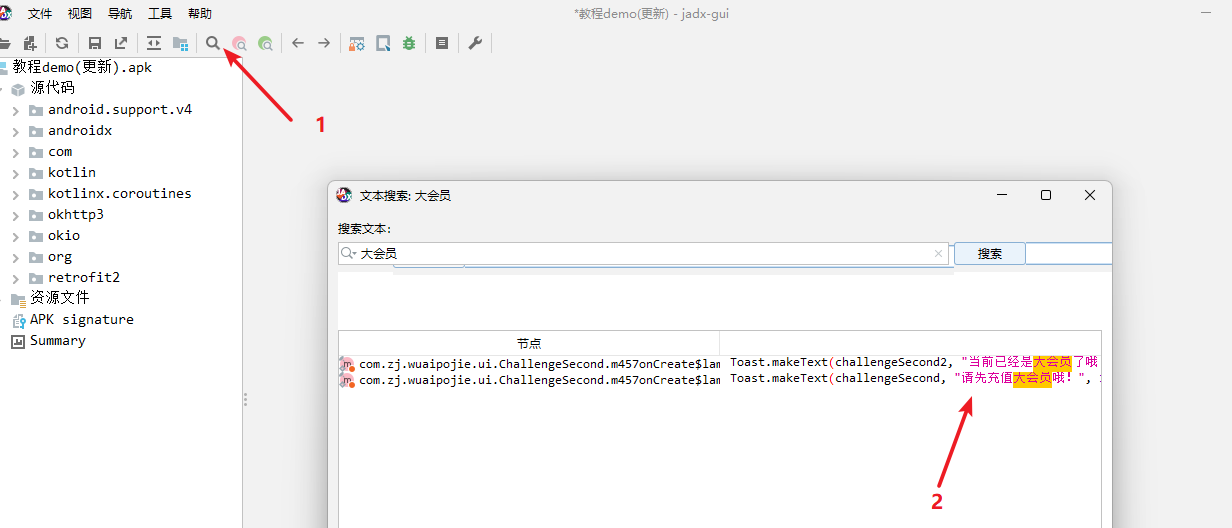Click the search-options magnifier in the search field
1232x528 pixels.
coord(349,254)
